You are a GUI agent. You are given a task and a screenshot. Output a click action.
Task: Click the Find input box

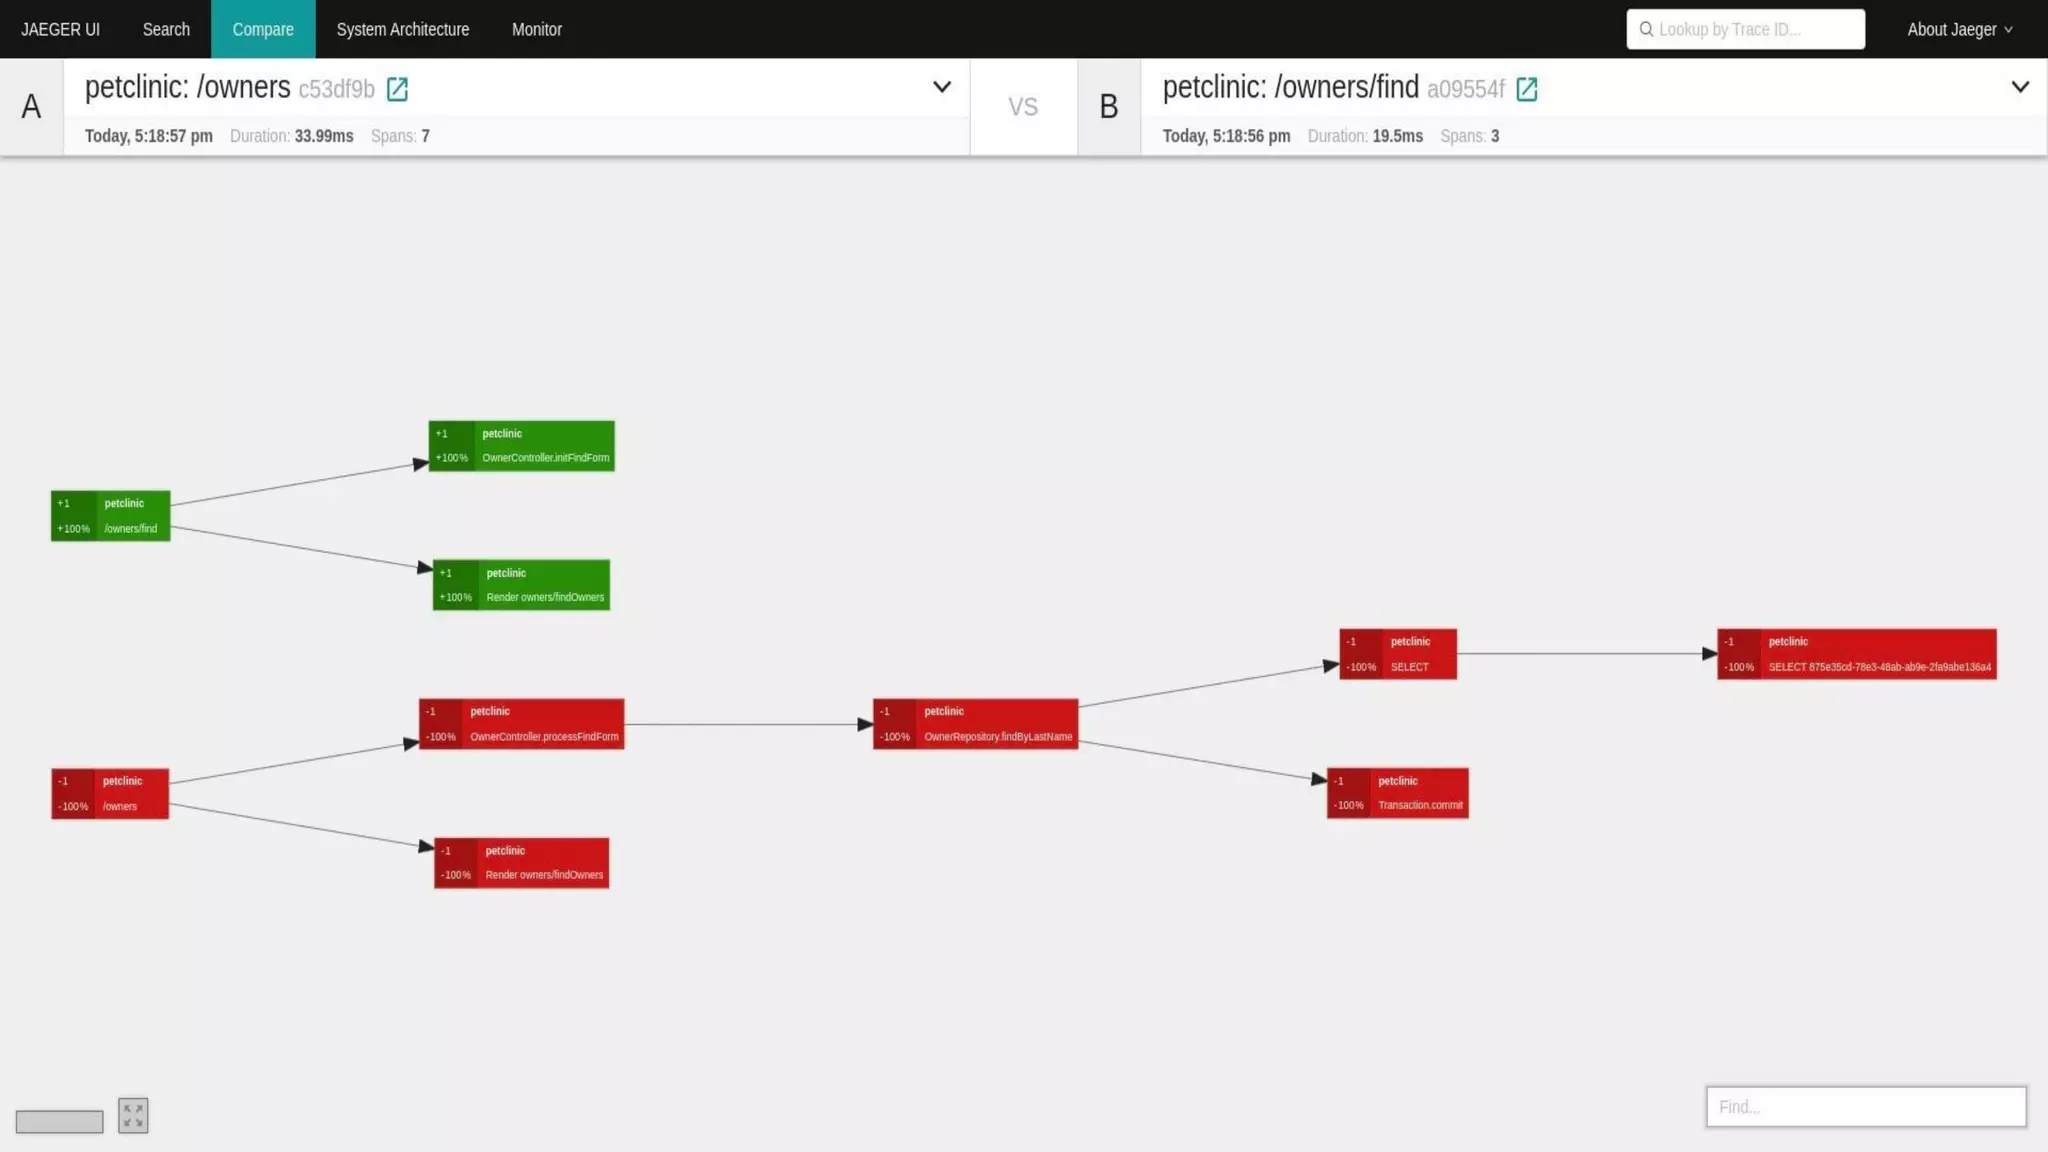pyautogui.click(x=1865, y=1106)
